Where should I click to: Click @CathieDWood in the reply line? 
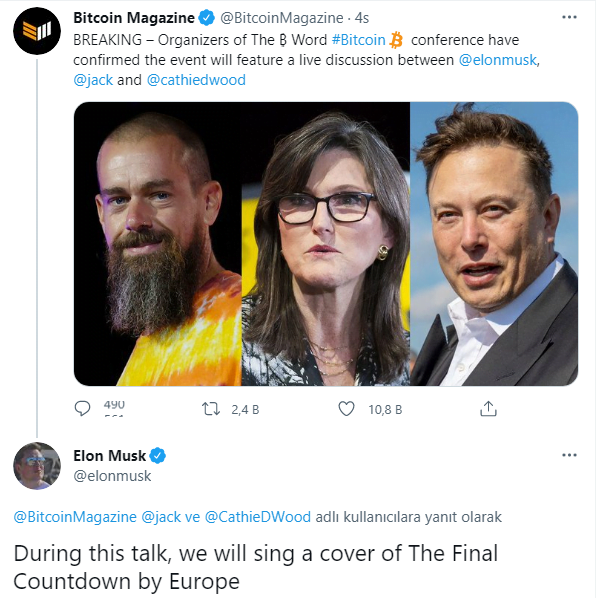coord(258,517)
